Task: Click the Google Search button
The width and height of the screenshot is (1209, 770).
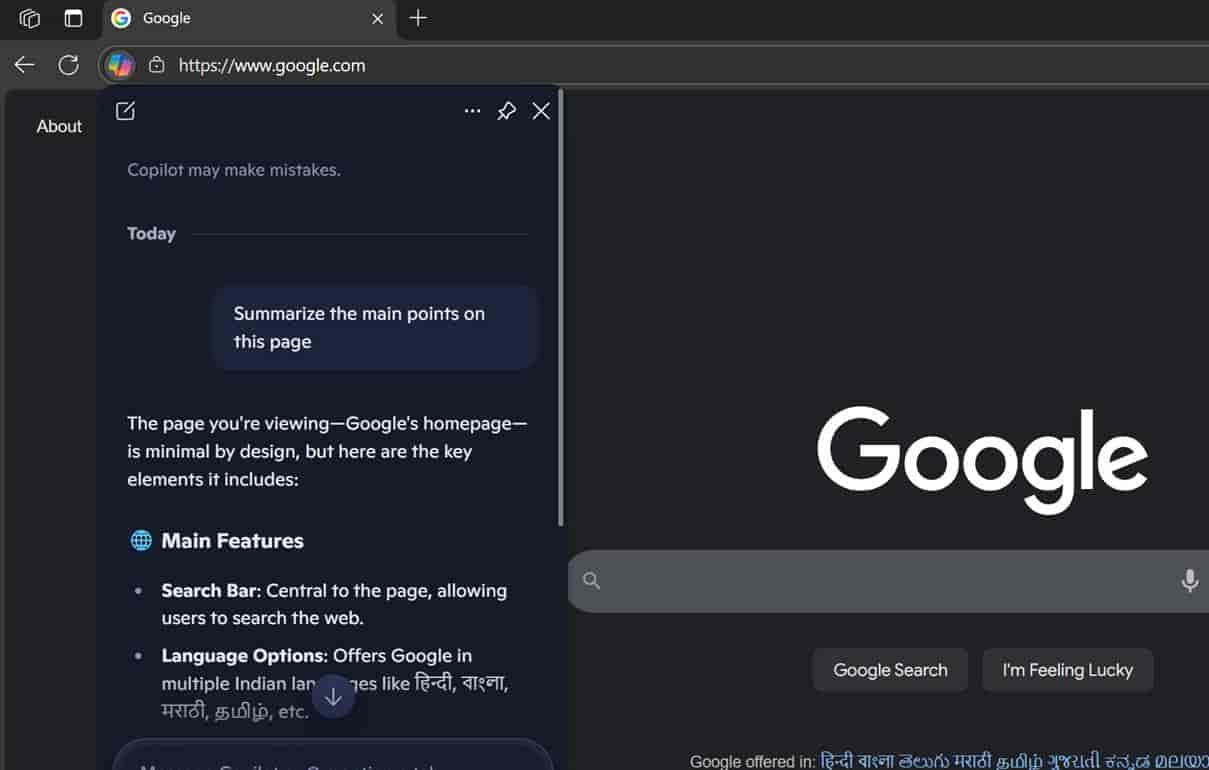Action: 890,670
